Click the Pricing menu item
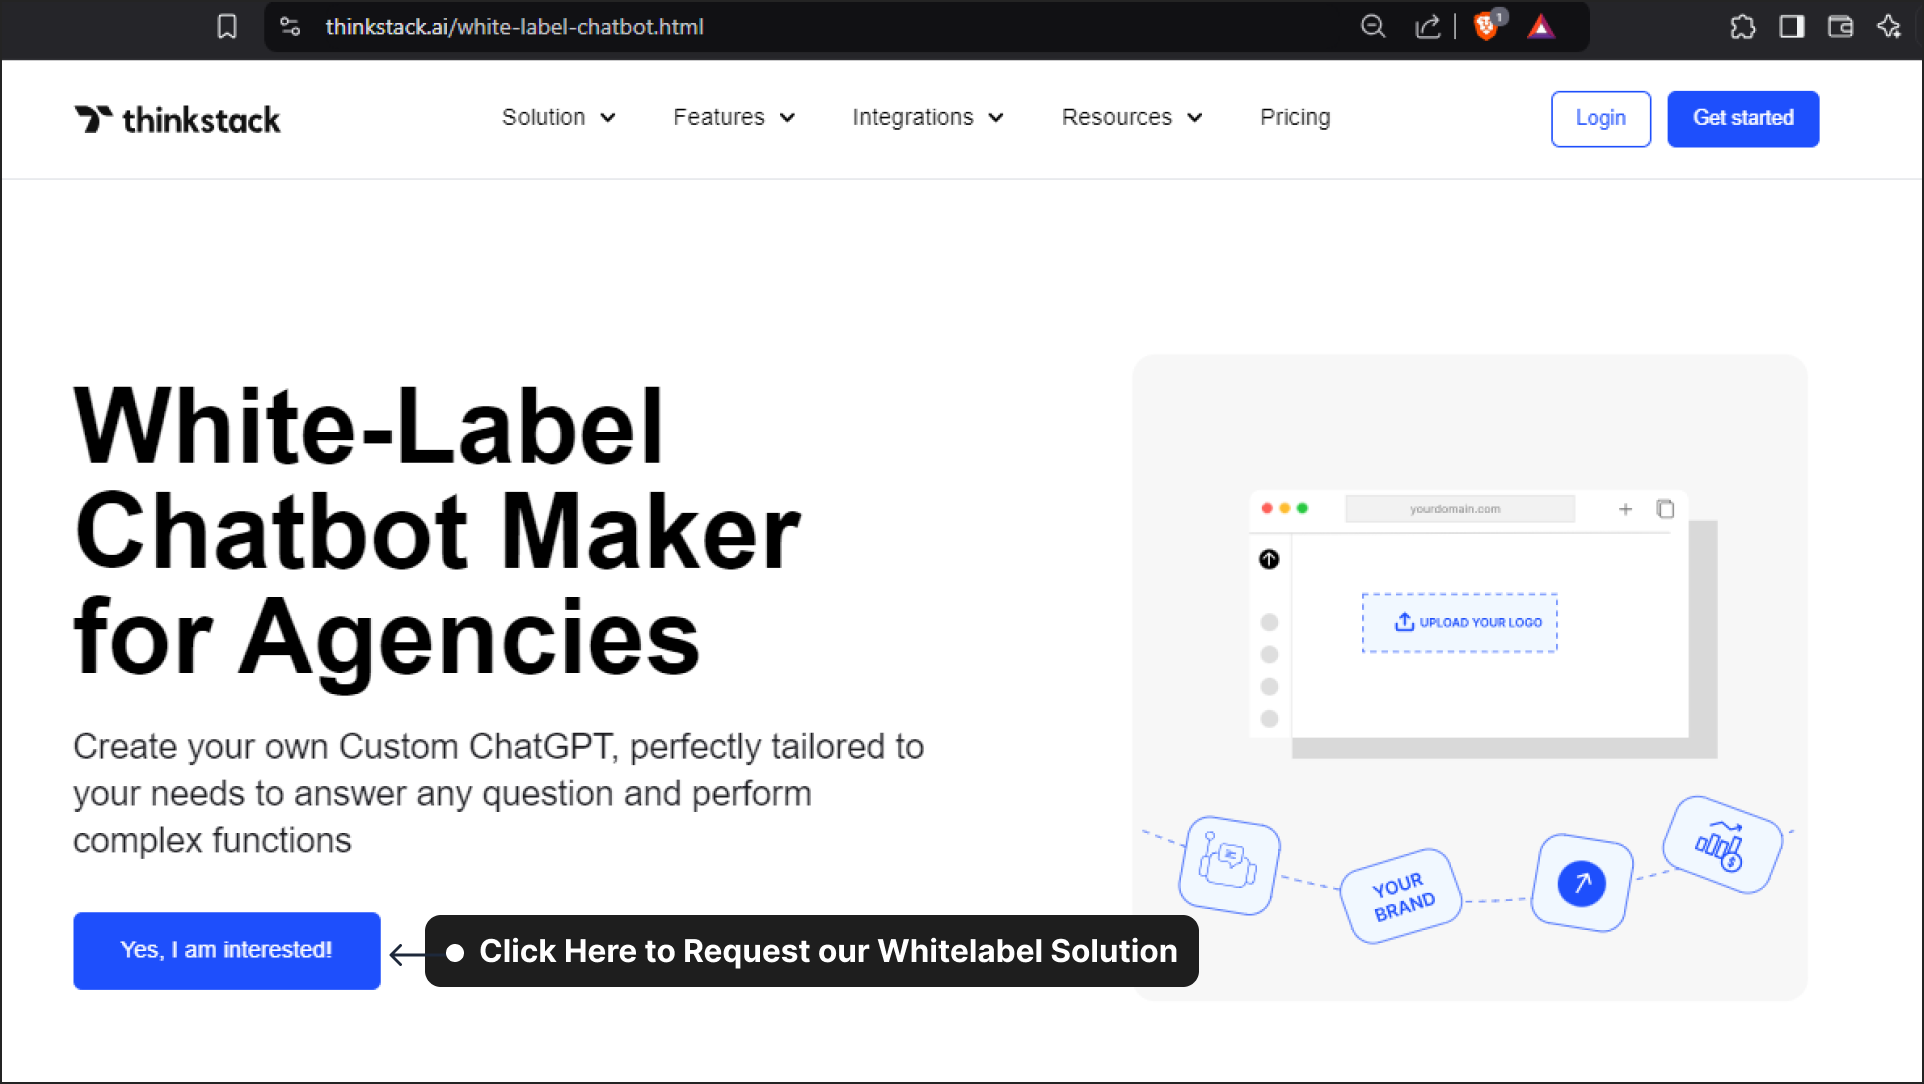This screenshot has width=1924, height=1084. (x=1296, y=116)
